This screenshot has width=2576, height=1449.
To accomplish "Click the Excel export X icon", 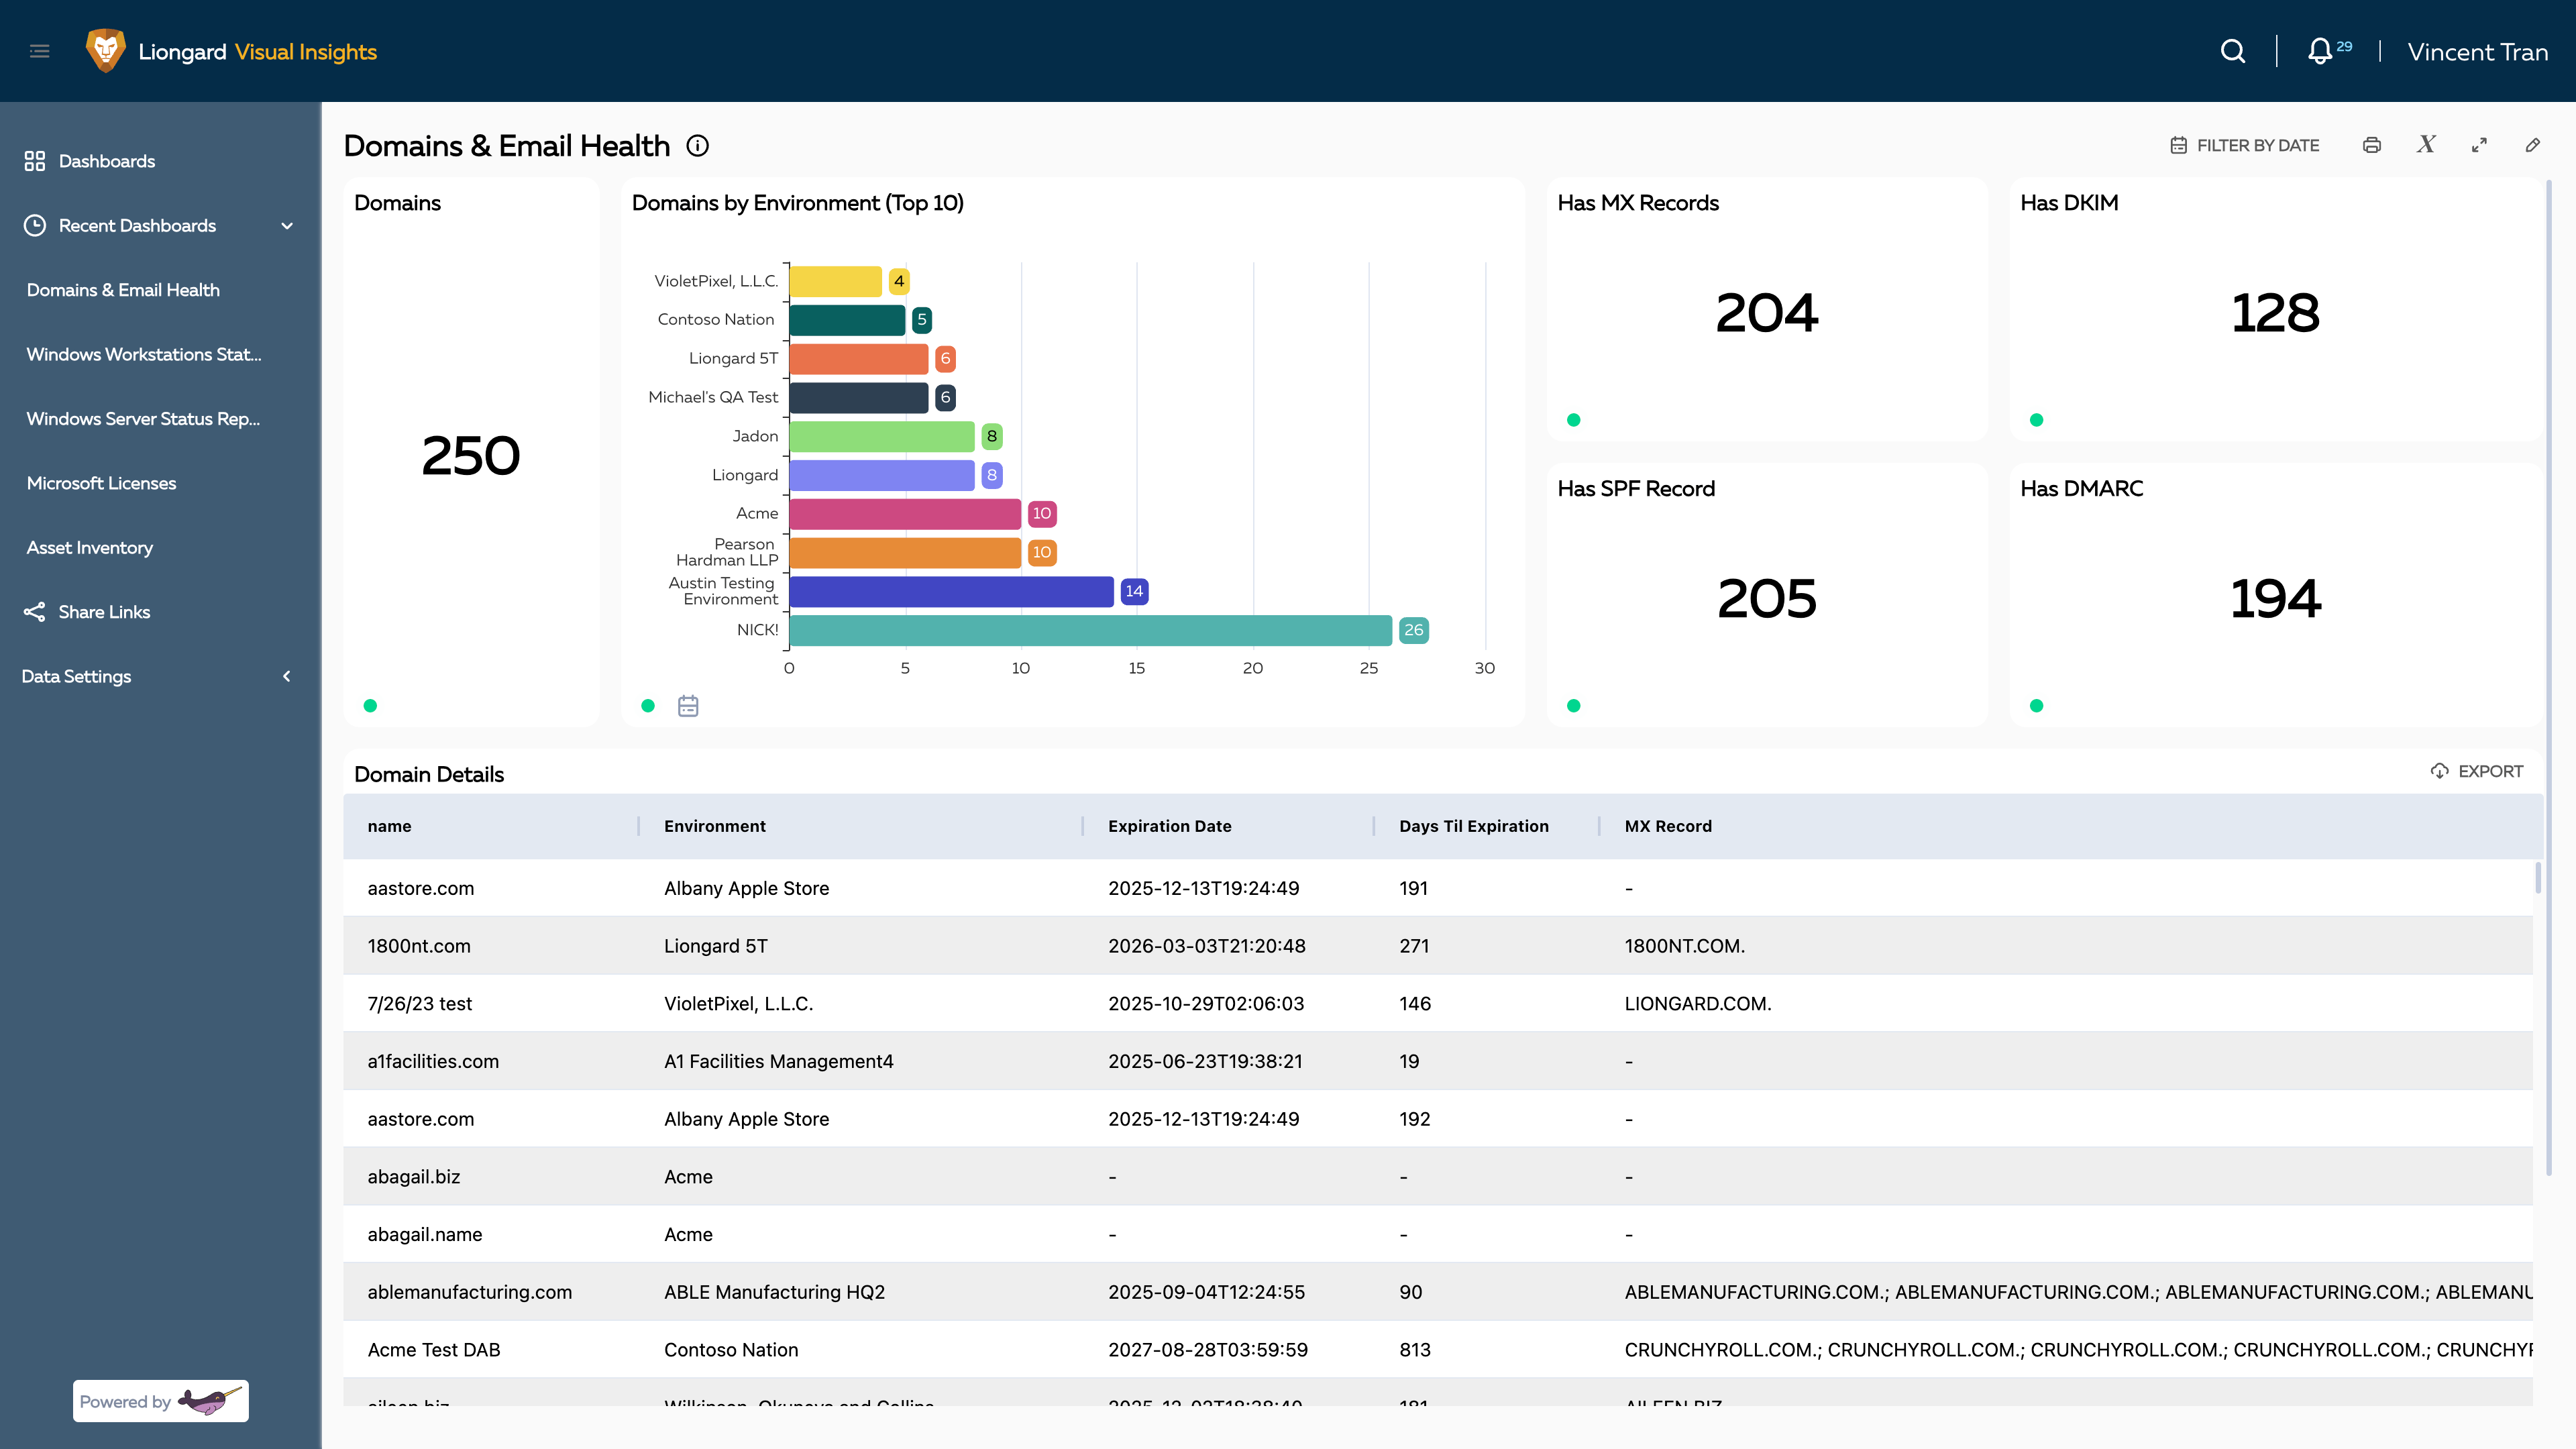I will point(2426,145).
